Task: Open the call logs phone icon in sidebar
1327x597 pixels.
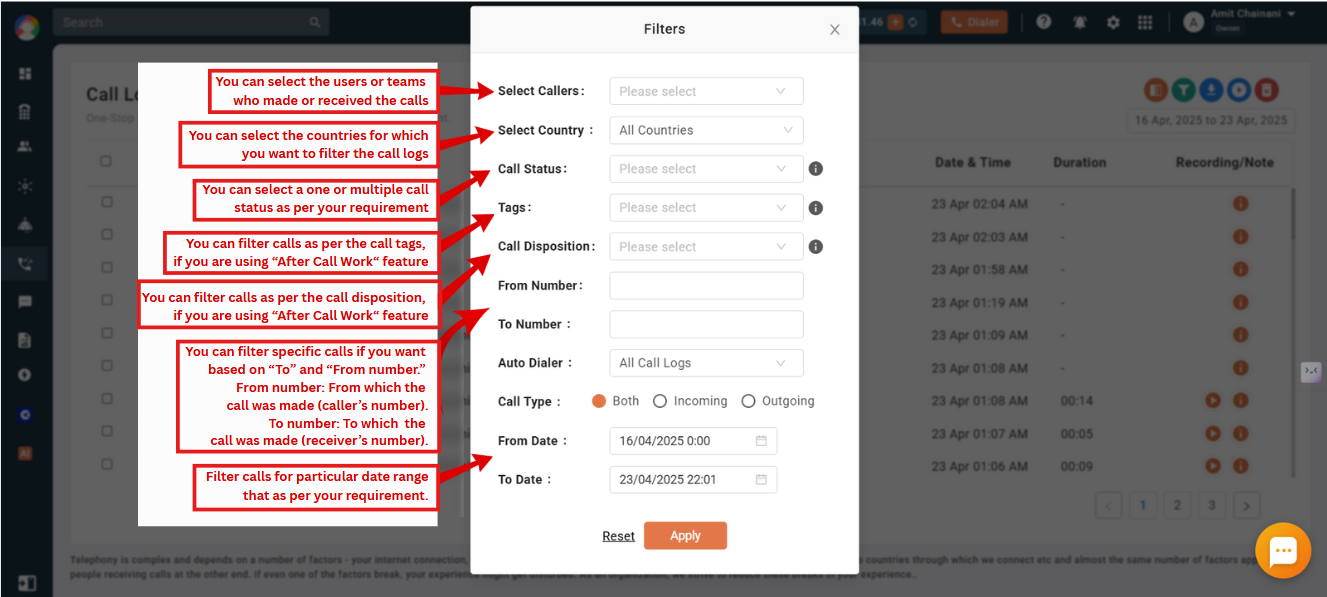Action: [x=25, y=265]
